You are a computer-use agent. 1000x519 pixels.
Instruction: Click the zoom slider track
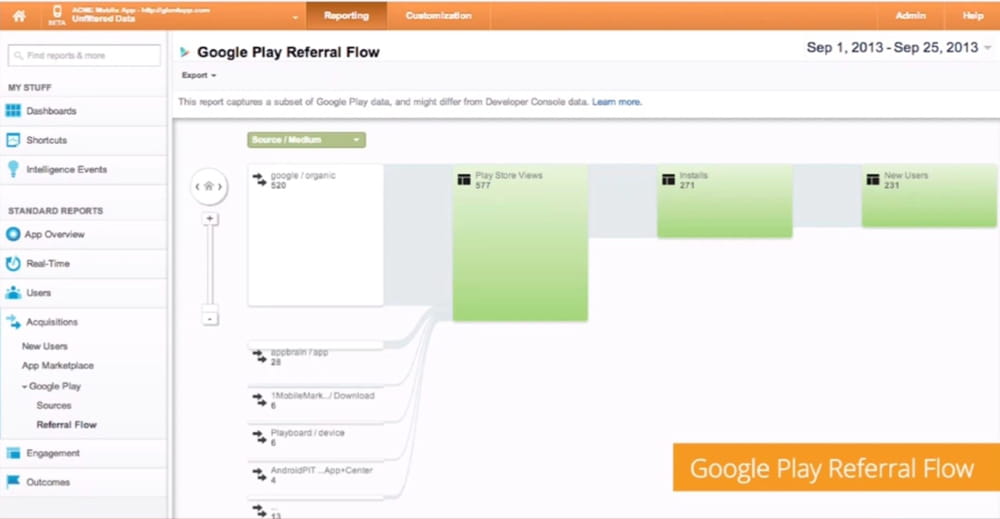point(210,265)
